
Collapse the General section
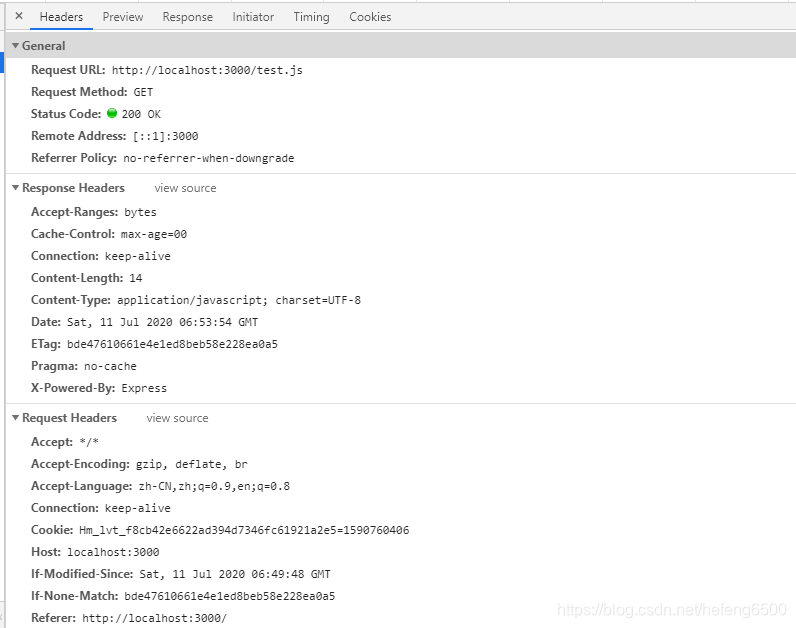[16, 46]
